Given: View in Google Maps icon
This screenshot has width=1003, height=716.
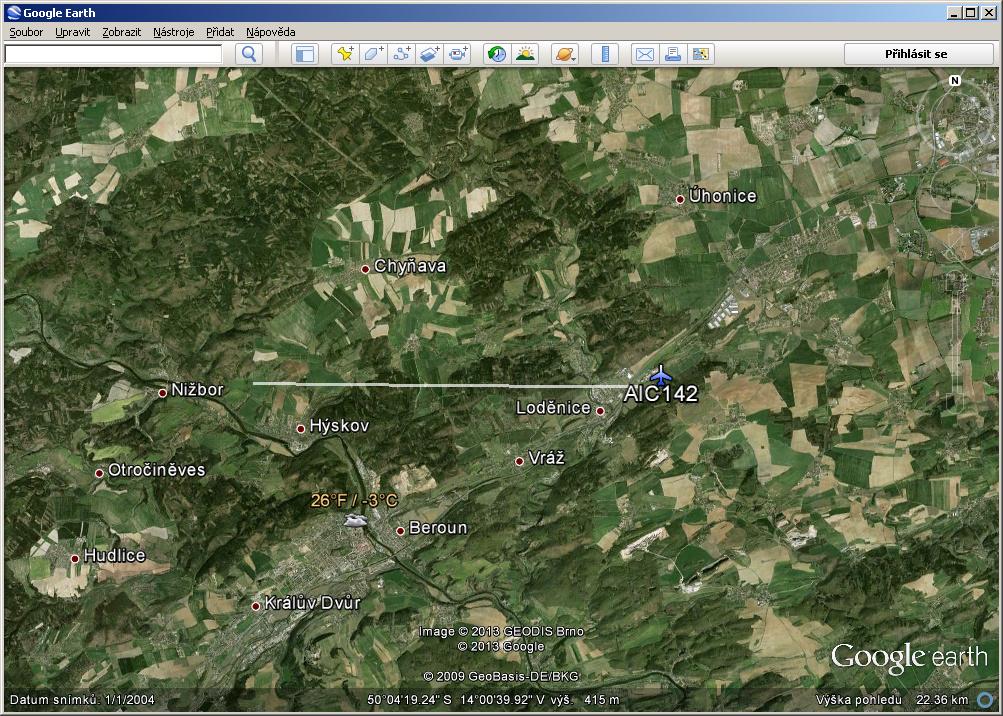Looking at the screenshot, I should coord(700,54).
